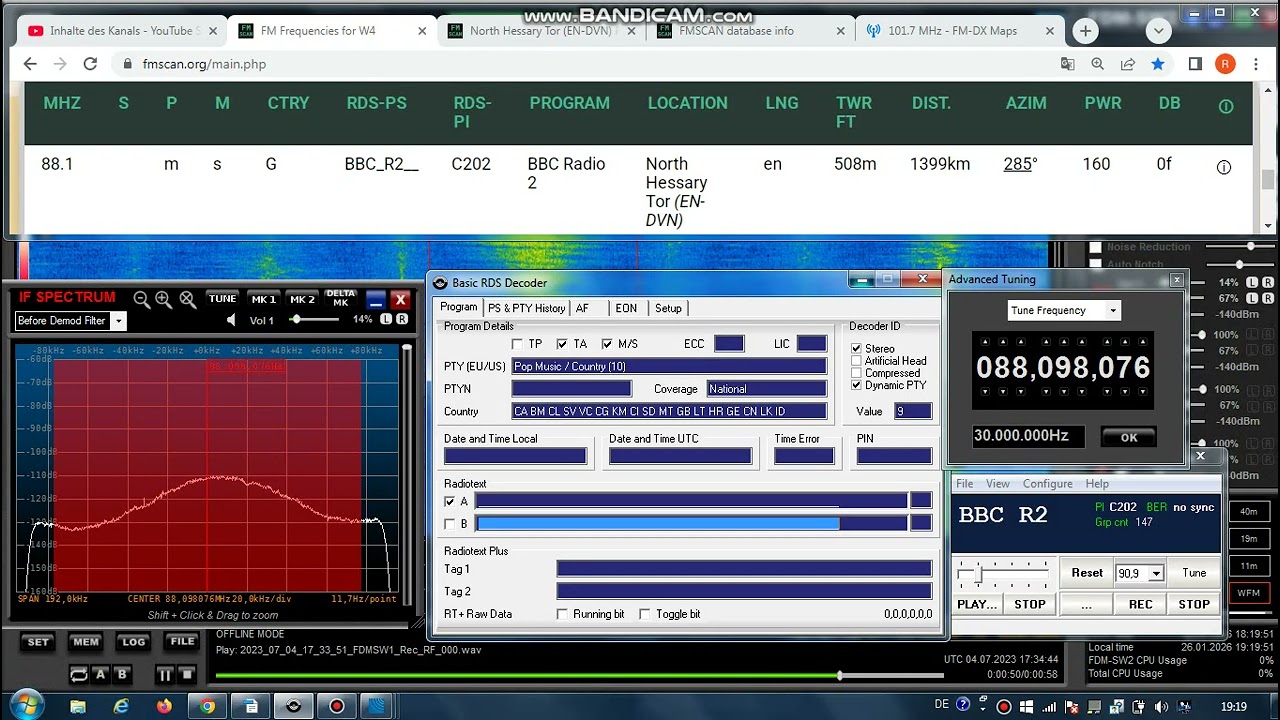1280x720 pixels.
Task: Select the Program tab in RDS Decoder
Action: (459, 307)
